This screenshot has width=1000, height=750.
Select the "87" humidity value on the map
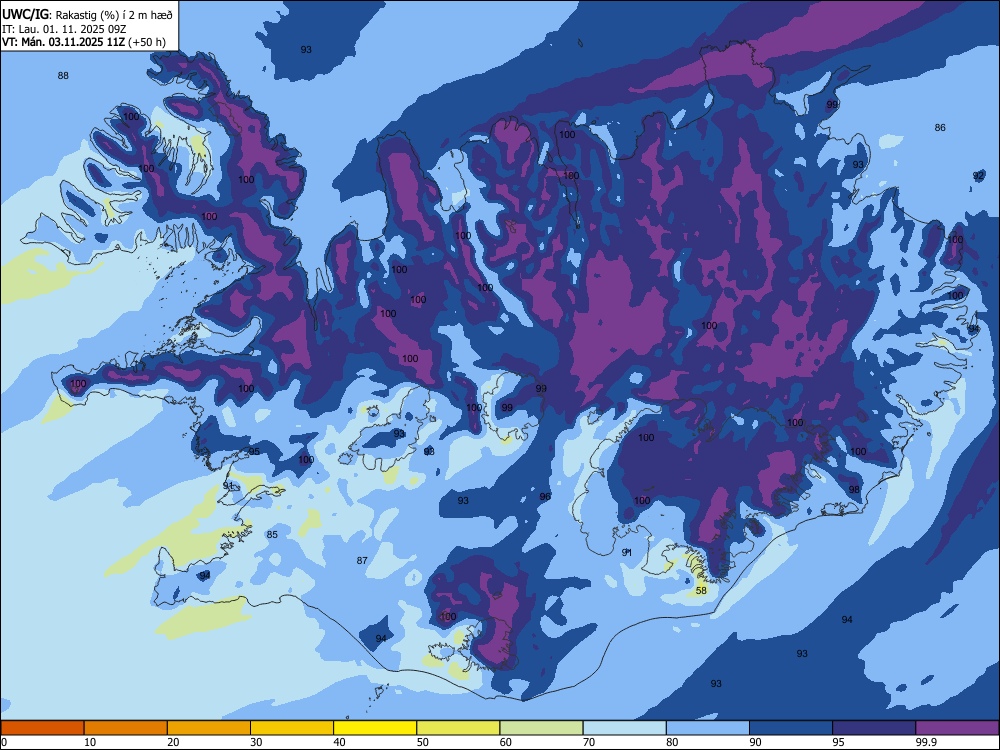coord(362,561)
